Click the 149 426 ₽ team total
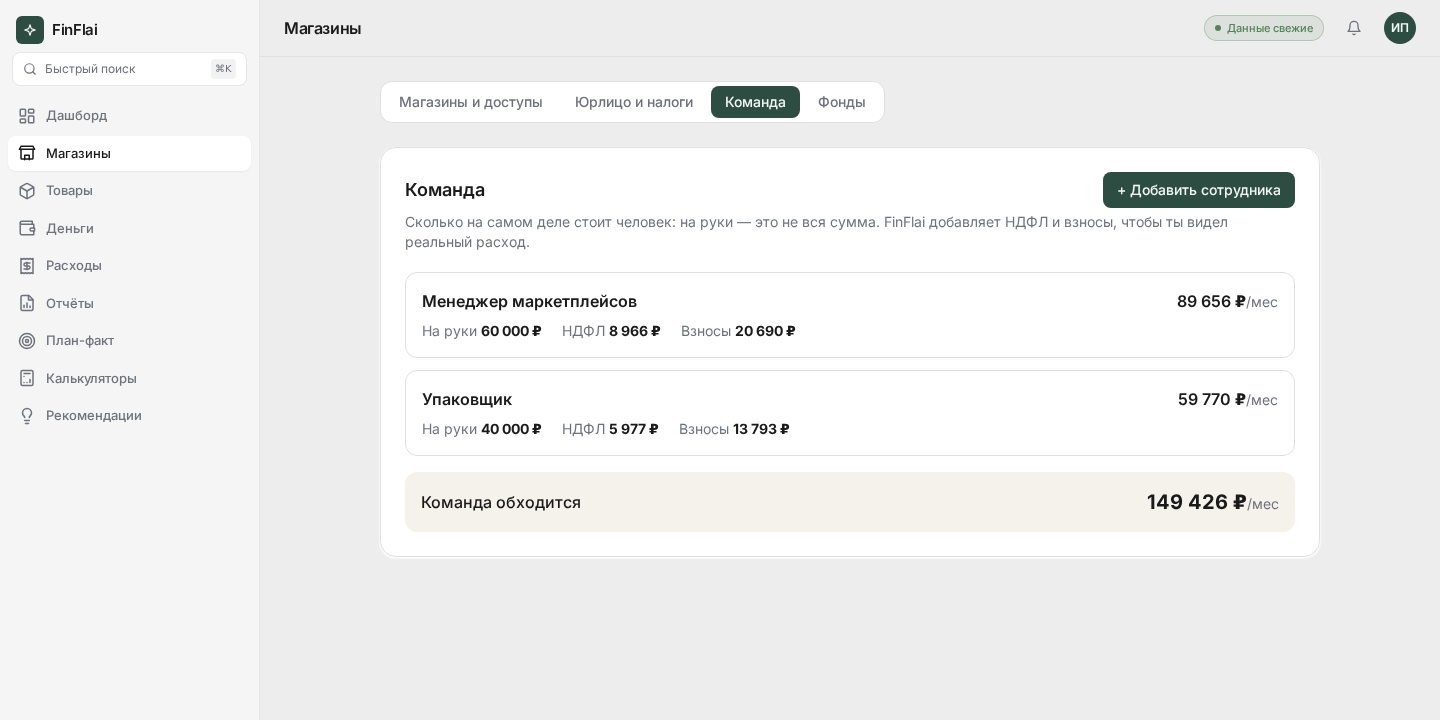The image size is (1440, 720). [x=1213, y=502]
